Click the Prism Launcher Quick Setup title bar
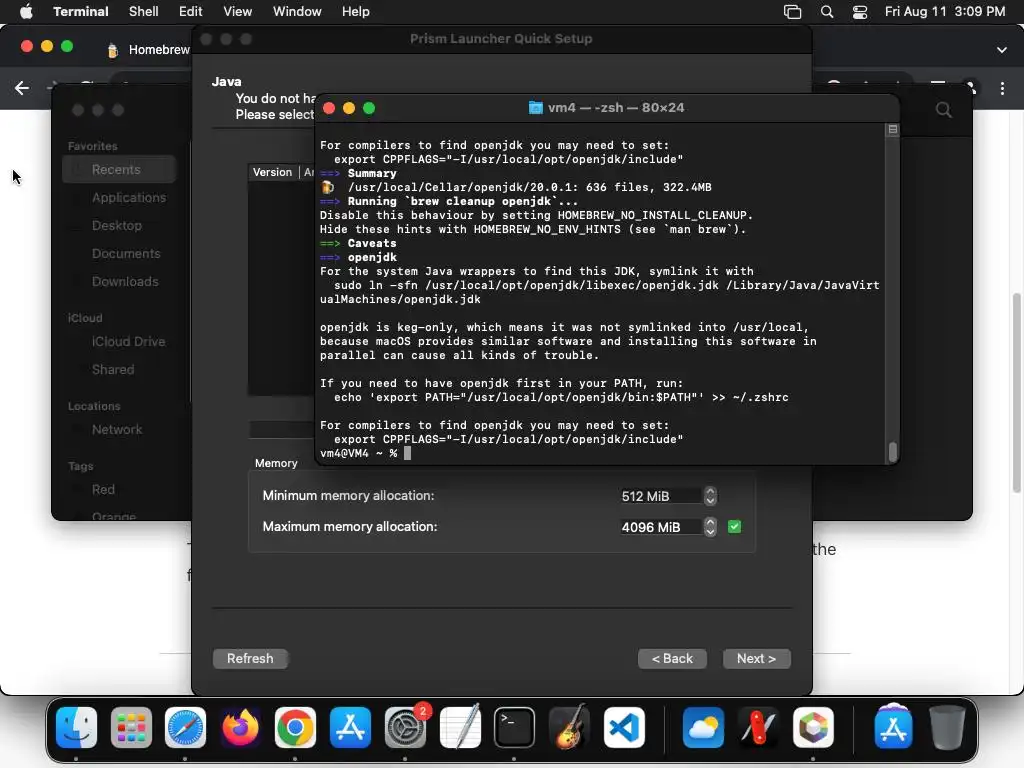 tap(502, 39)
